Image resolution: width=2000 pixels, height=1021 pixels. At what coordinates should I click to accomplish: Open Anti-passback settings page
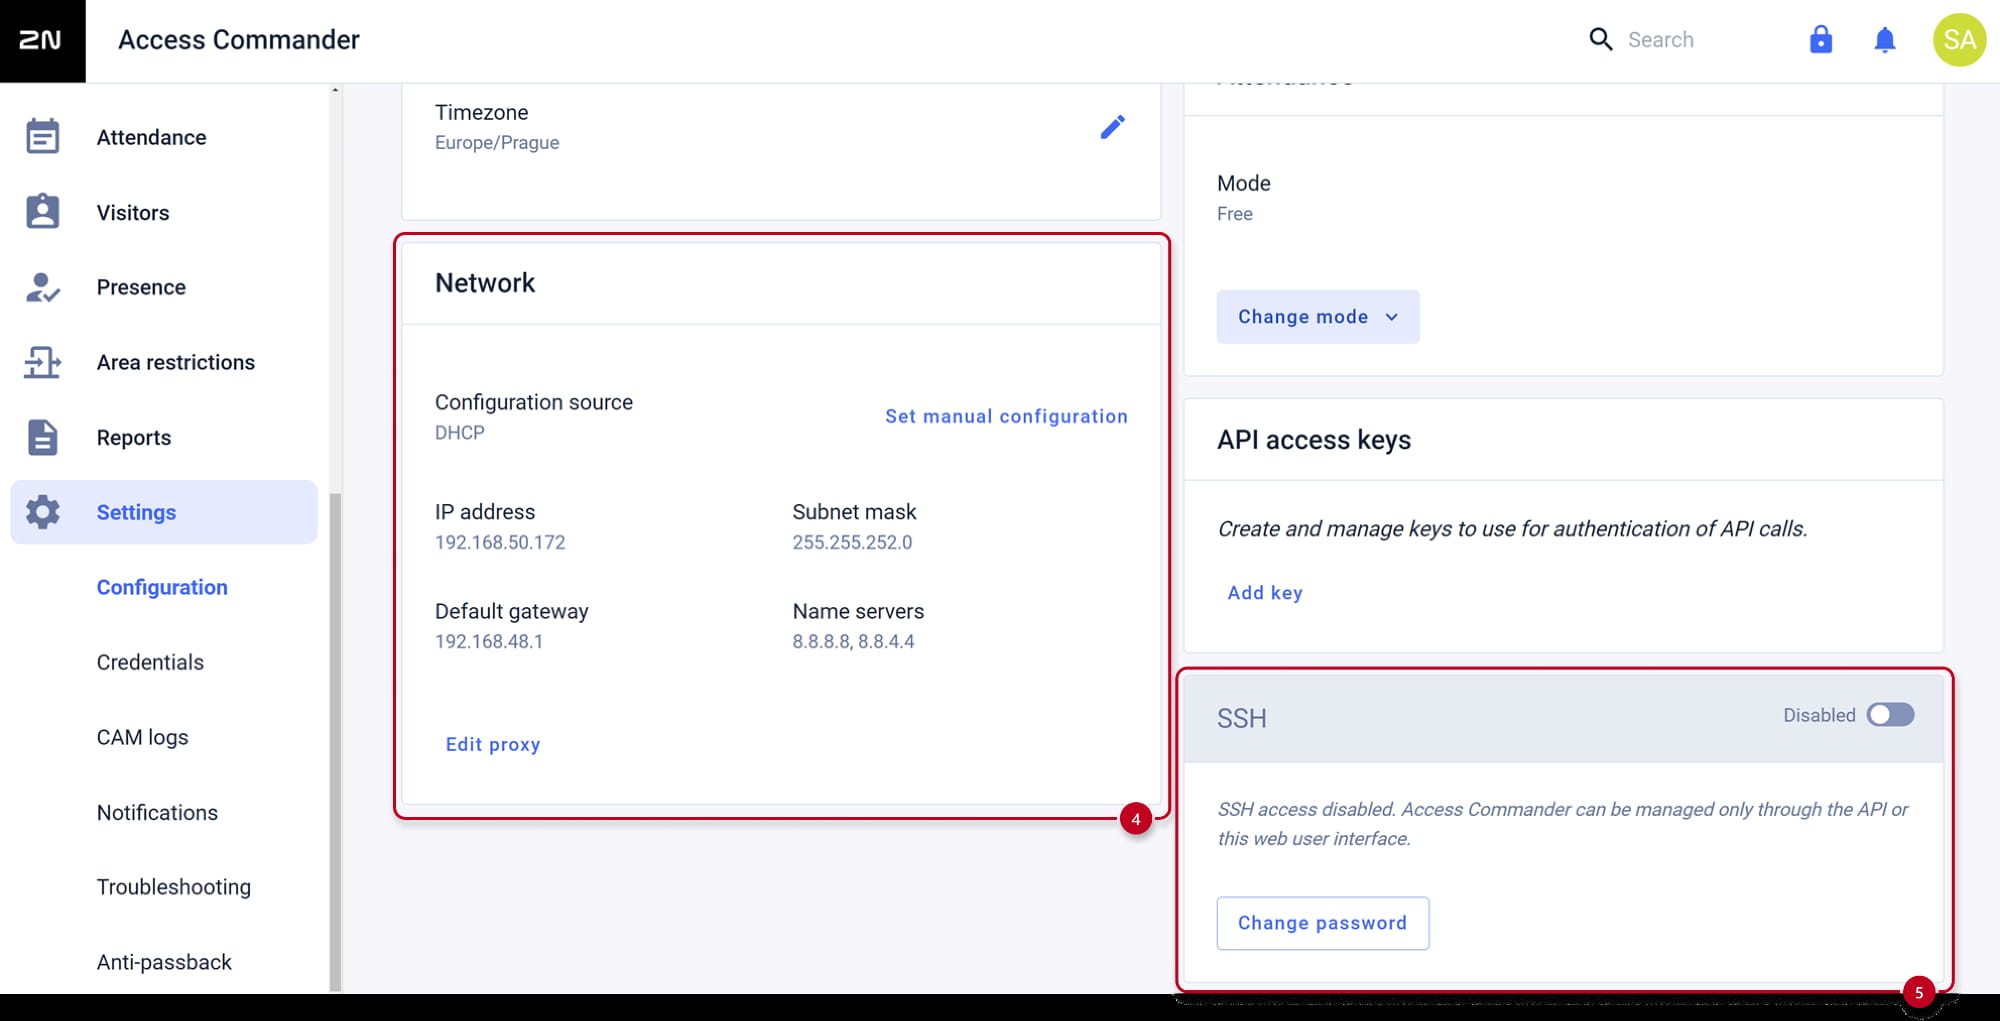pyautogui.click(x=164, y=963)
